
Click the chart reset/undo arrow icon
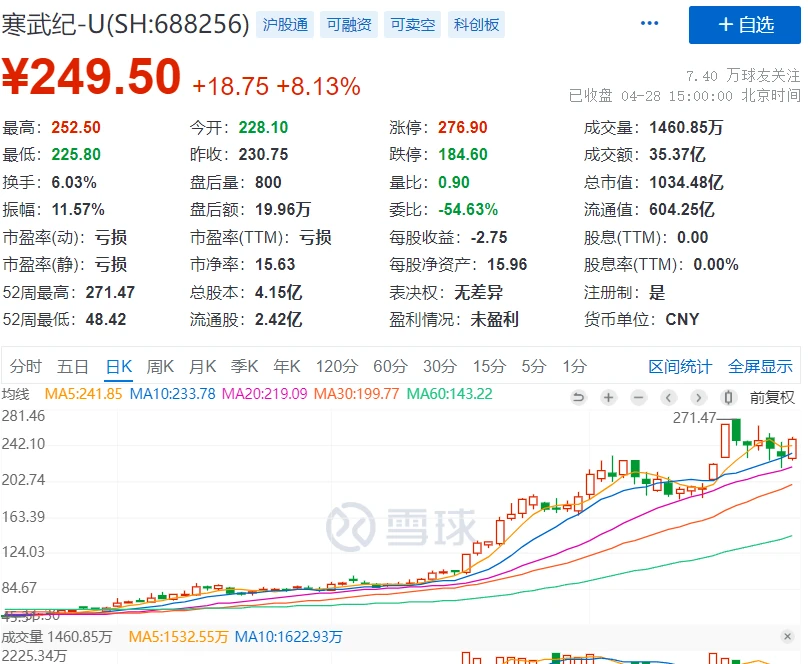[x=578, y=397]
